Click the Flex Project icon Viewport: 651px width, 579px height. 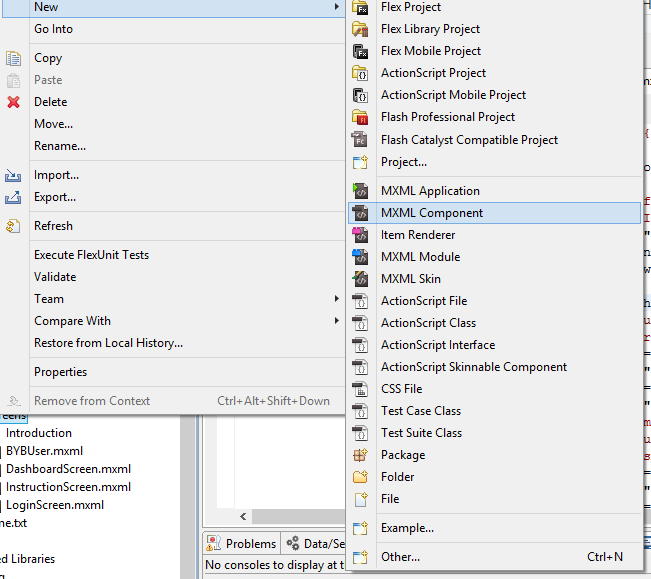click(x=360, y=7)
